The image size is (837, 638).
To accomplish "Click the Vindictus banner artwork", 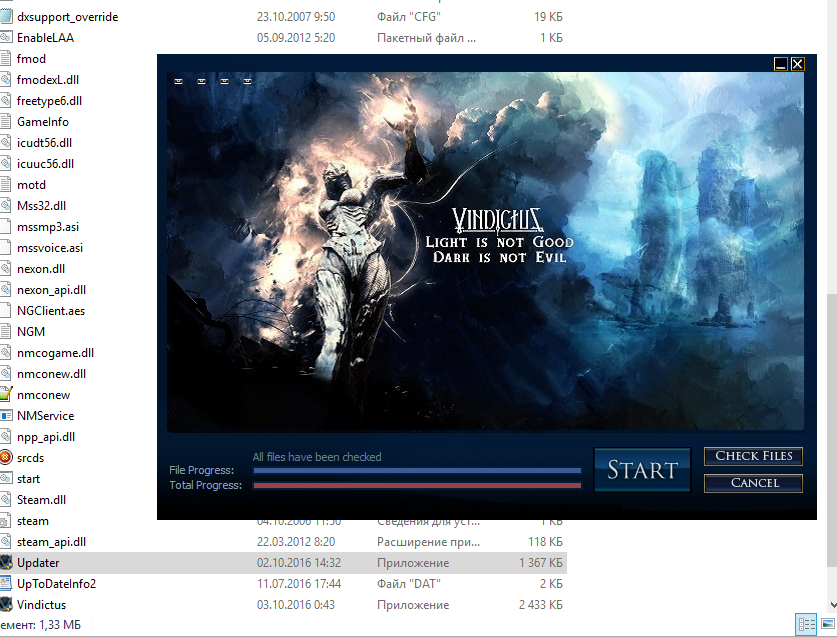I will coord(485,251).
